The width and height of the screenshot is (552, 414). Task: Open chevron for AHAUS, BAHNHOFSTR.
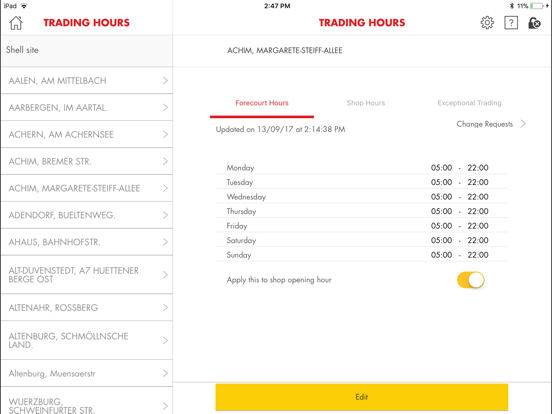point(165,242)
